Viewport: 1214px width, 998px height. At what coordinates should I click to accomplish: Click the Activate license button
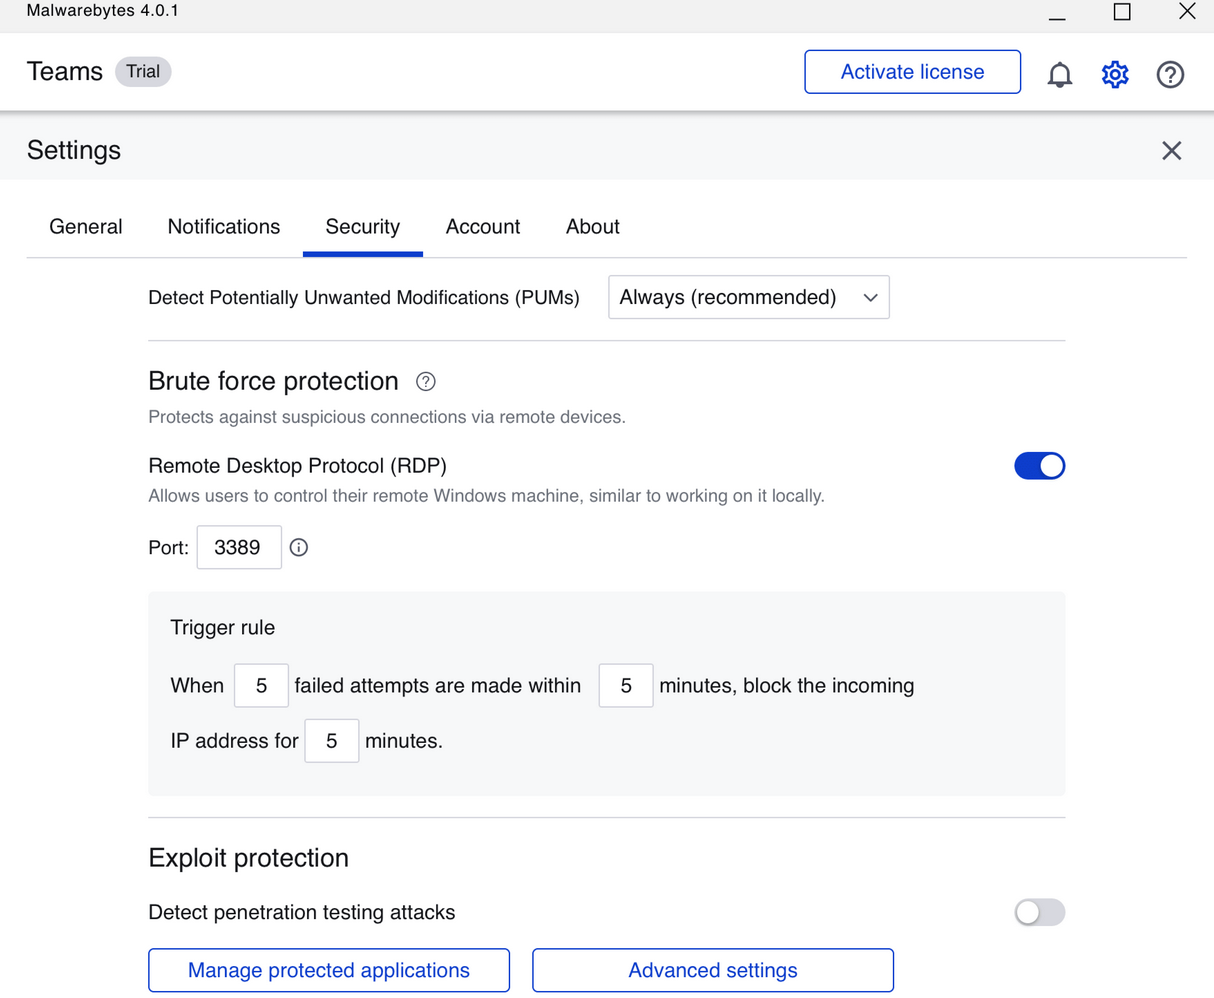[912, 72]
